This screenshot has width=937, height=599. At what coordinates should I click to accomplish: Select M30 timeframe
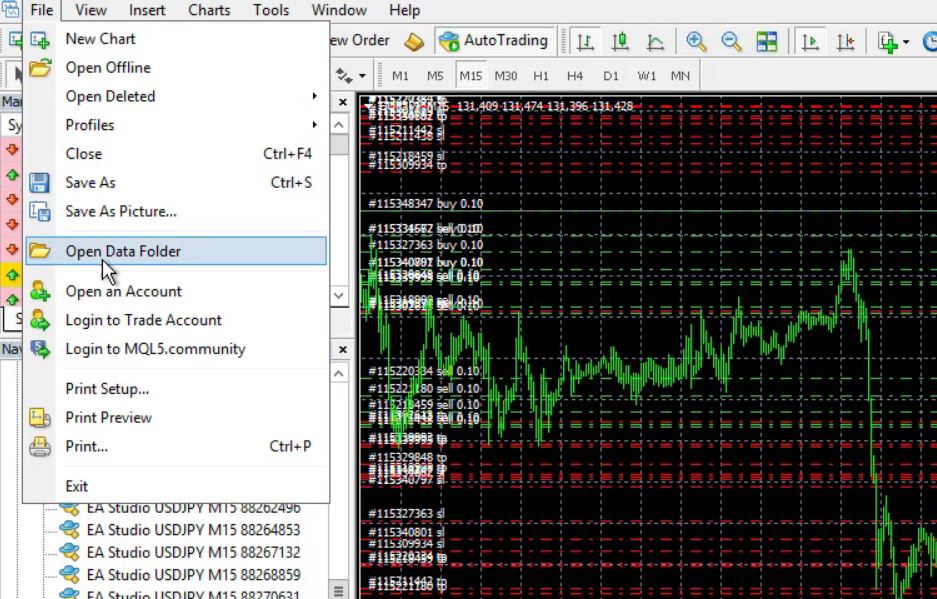coord(506,76)
